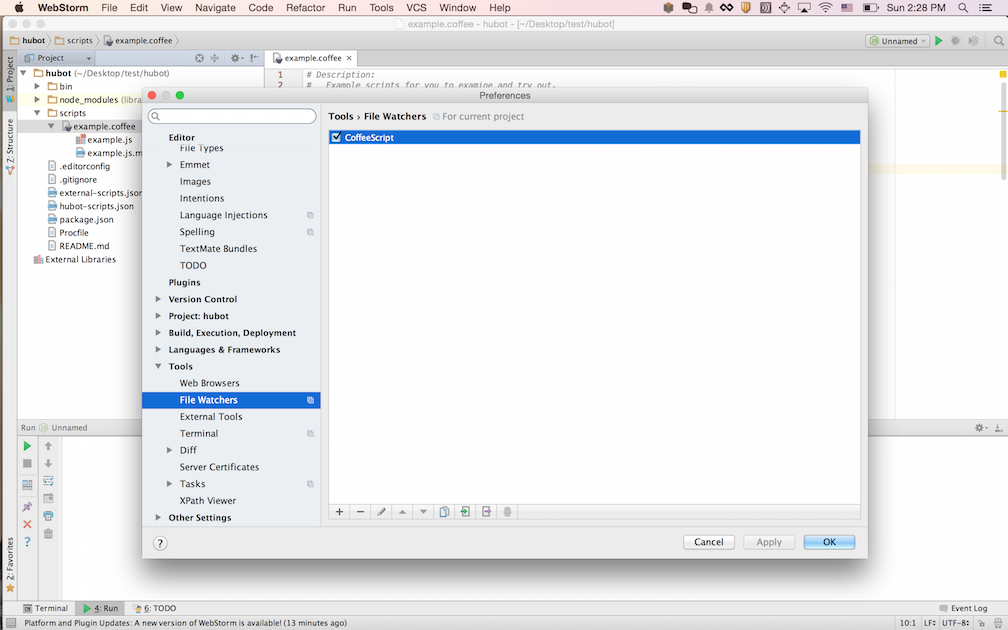Image resolution: width=1008 pixels, height=630 pixels.
Task: Click the up stack trace arrow in the Run panel
Action: 48,446
